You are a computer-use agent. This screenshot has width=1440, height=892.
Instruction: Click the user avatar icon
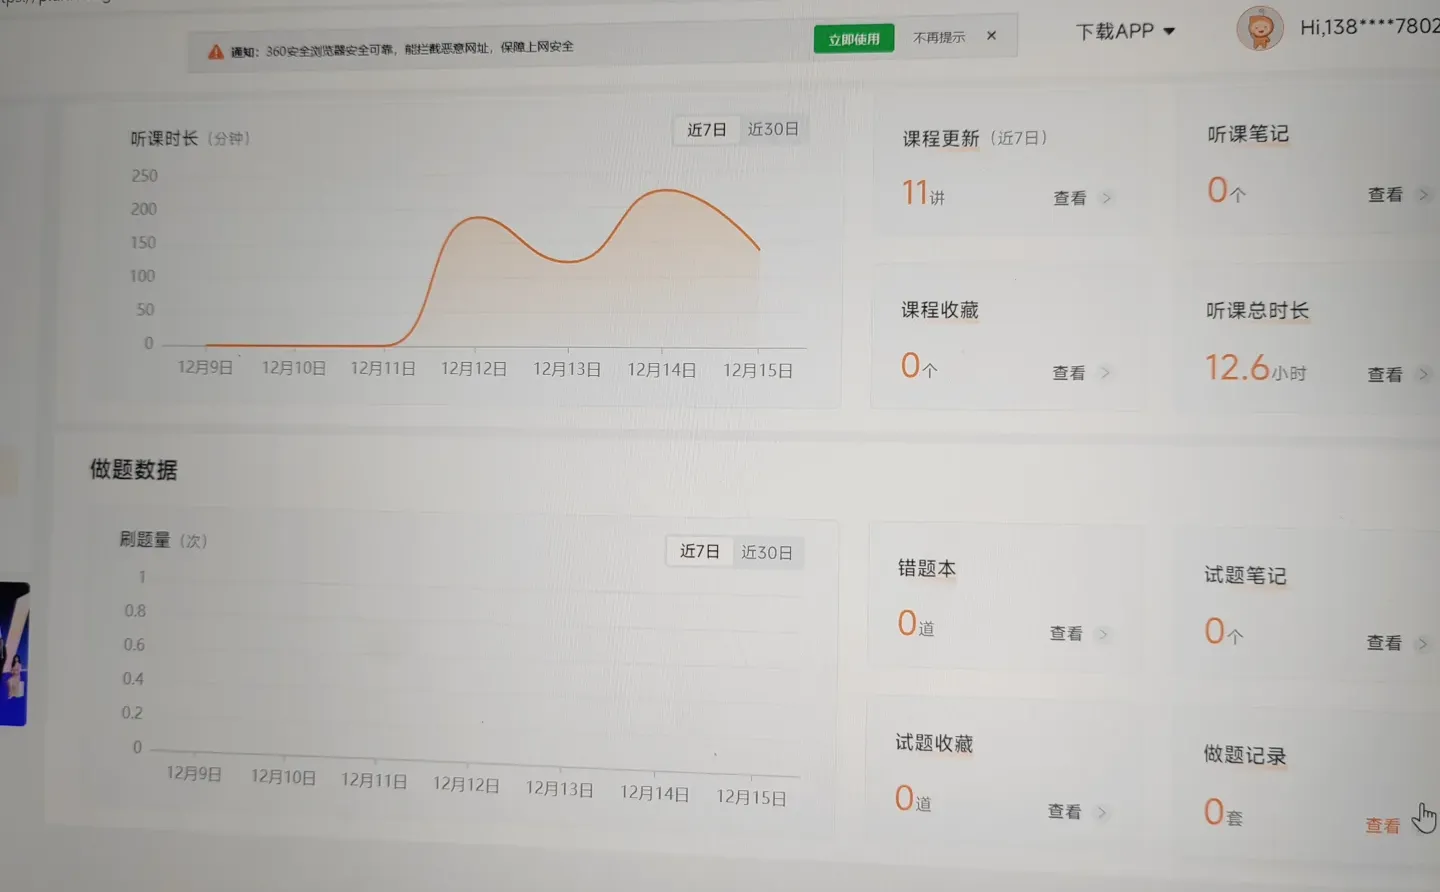[x=1260, y=28]
